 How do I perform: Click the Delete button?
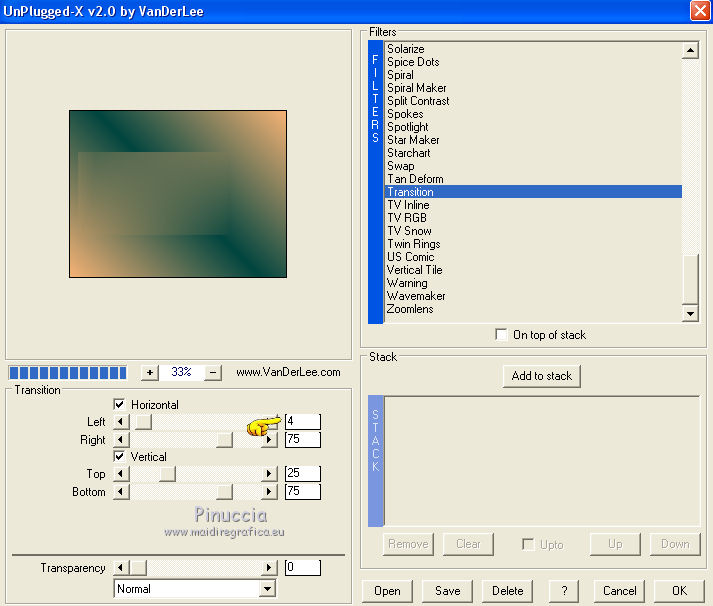[x=507, y=591]
